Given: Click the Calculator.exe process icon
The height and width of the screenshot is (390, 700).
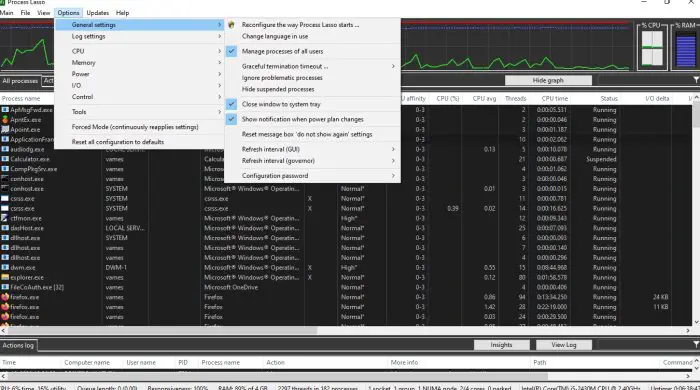Looking at the screenshot, I should (x=5, y=159).
